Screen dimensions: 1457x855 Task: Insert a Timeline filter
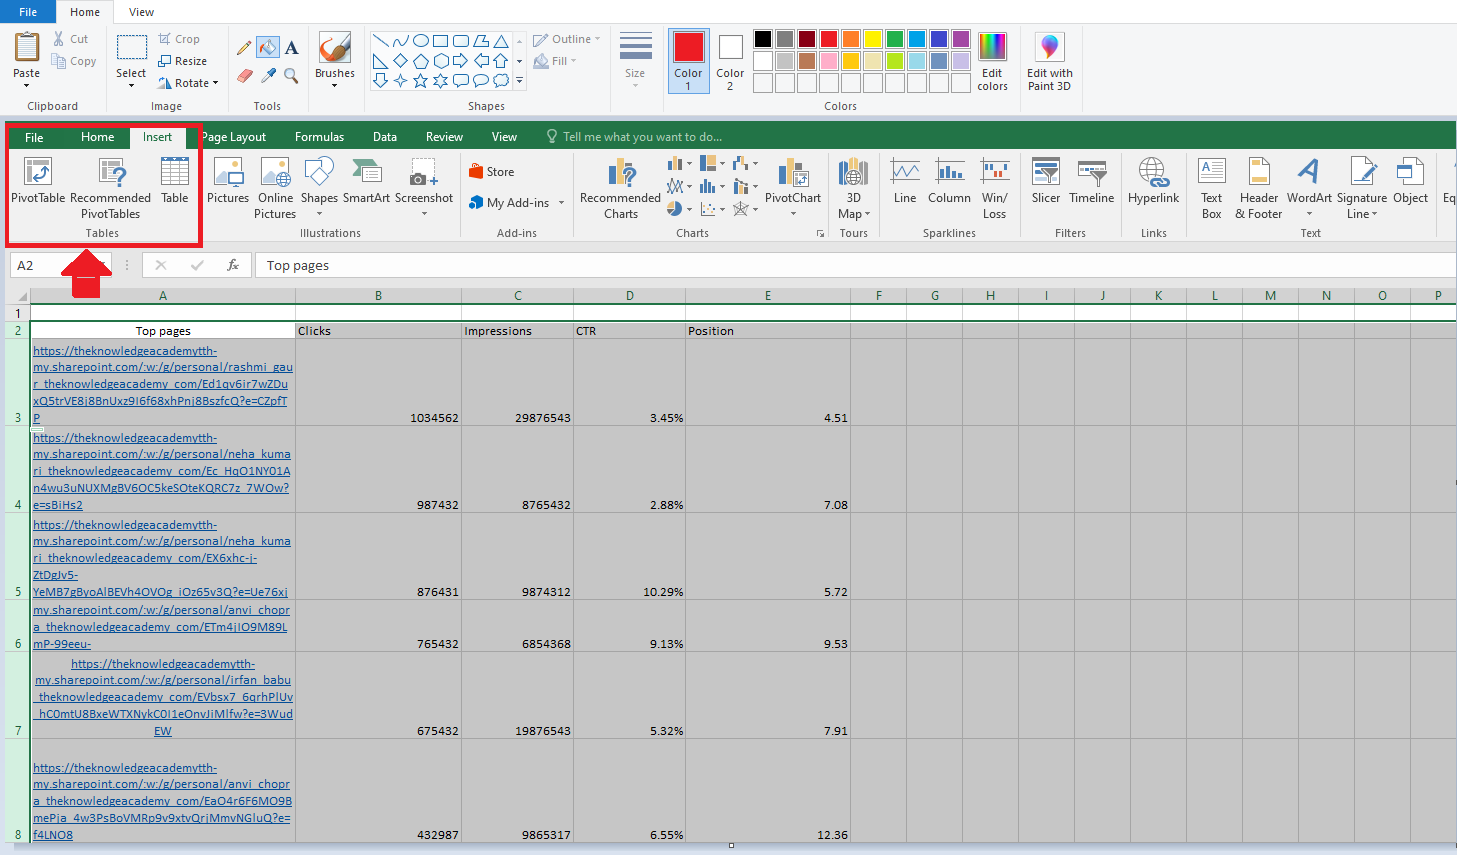pos(1091,182)
